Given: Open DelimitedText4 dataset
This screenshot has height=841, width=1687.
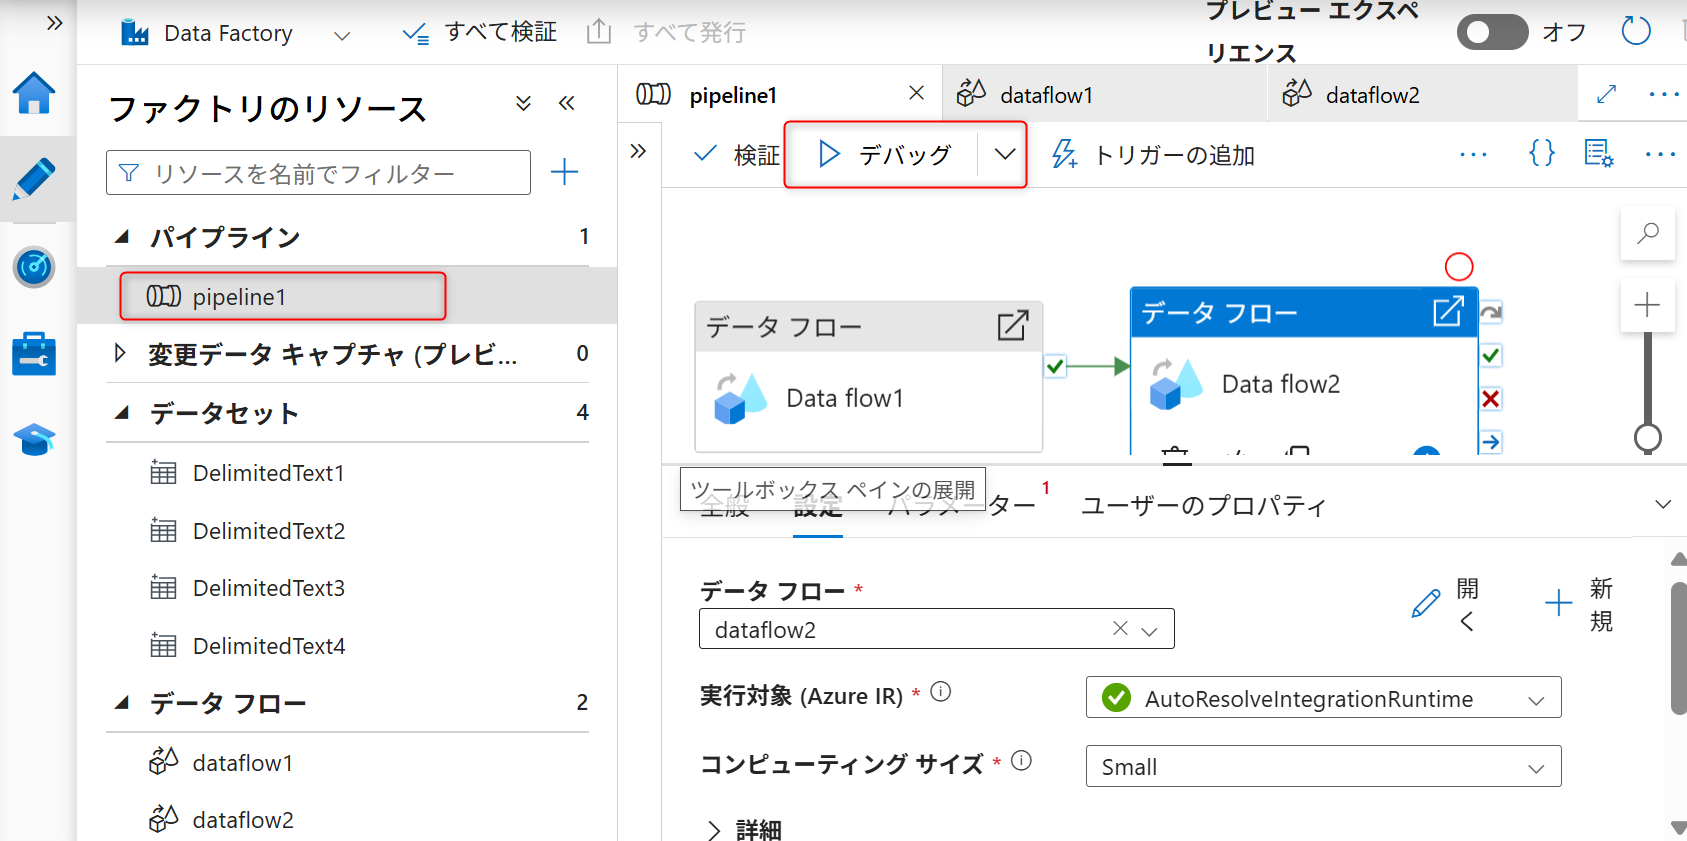Looking at the screenshot, I should (268, 646).
